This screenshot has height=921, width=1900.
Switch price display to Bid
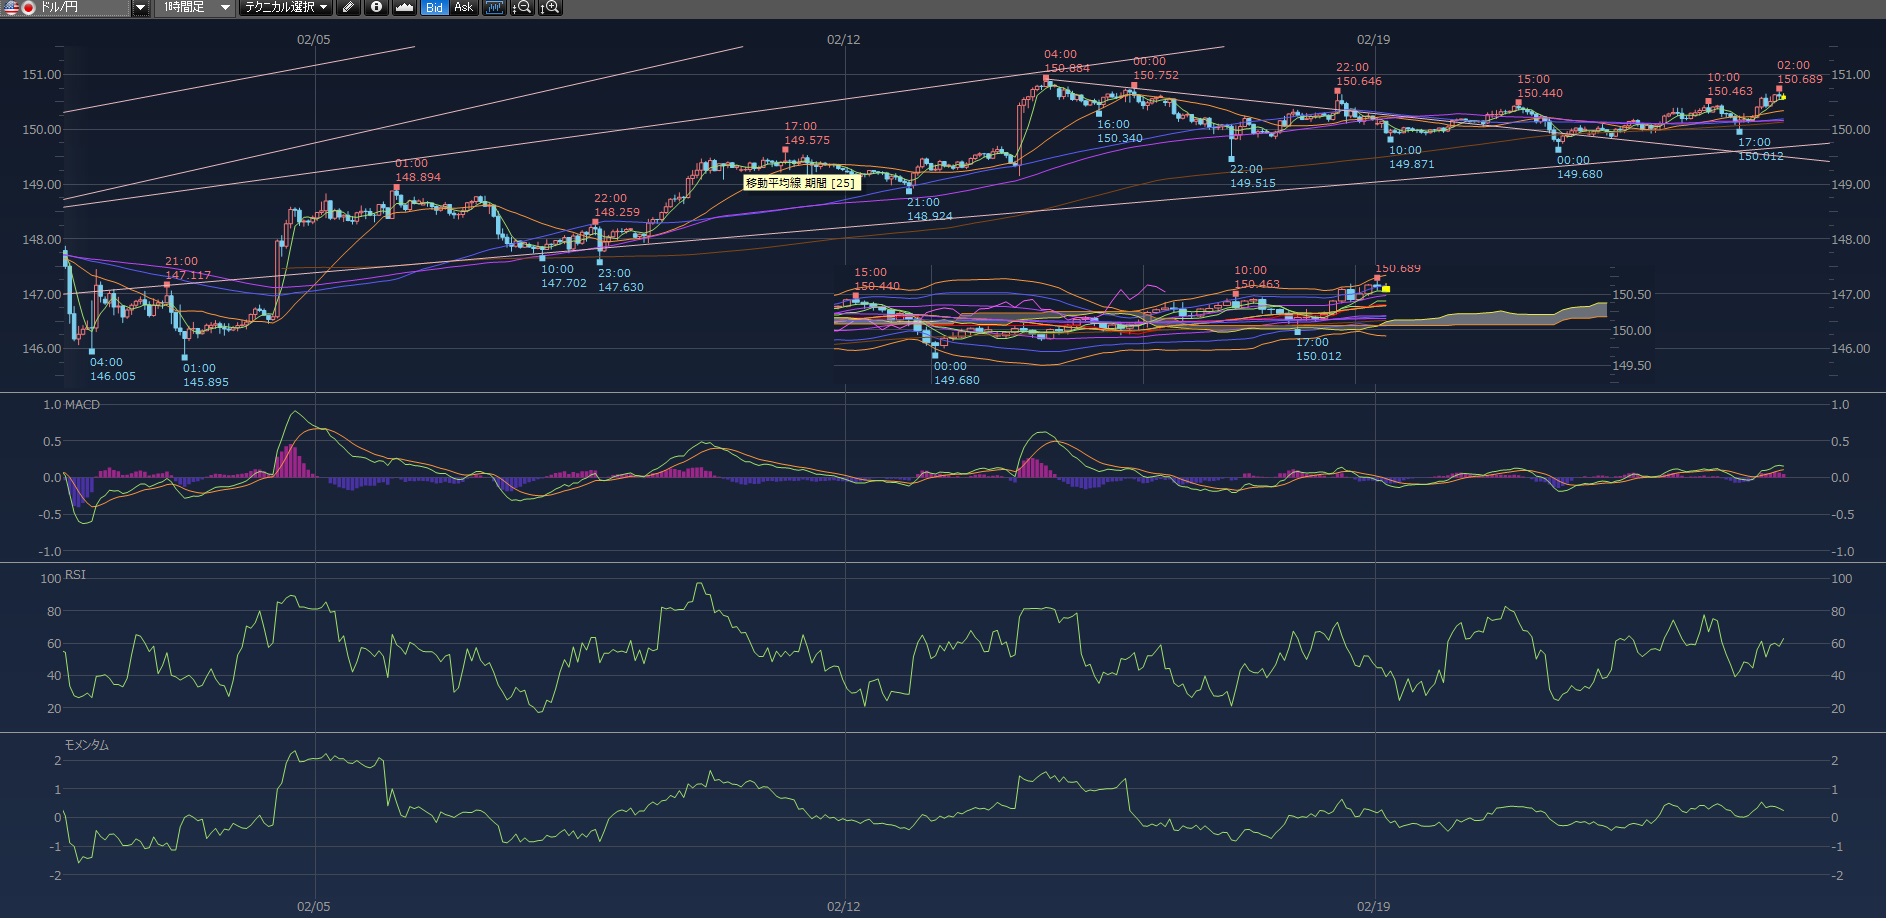[x=434, y=8]
